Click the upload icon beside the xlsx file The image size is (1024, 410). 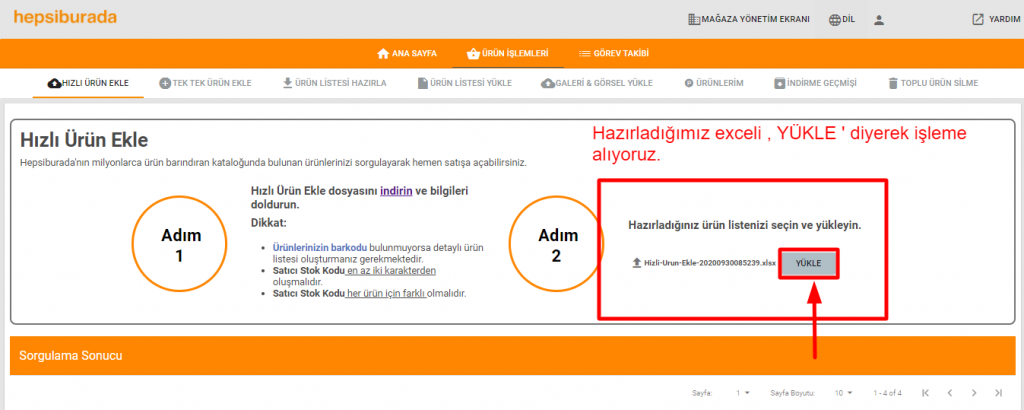tap(637, 263)
